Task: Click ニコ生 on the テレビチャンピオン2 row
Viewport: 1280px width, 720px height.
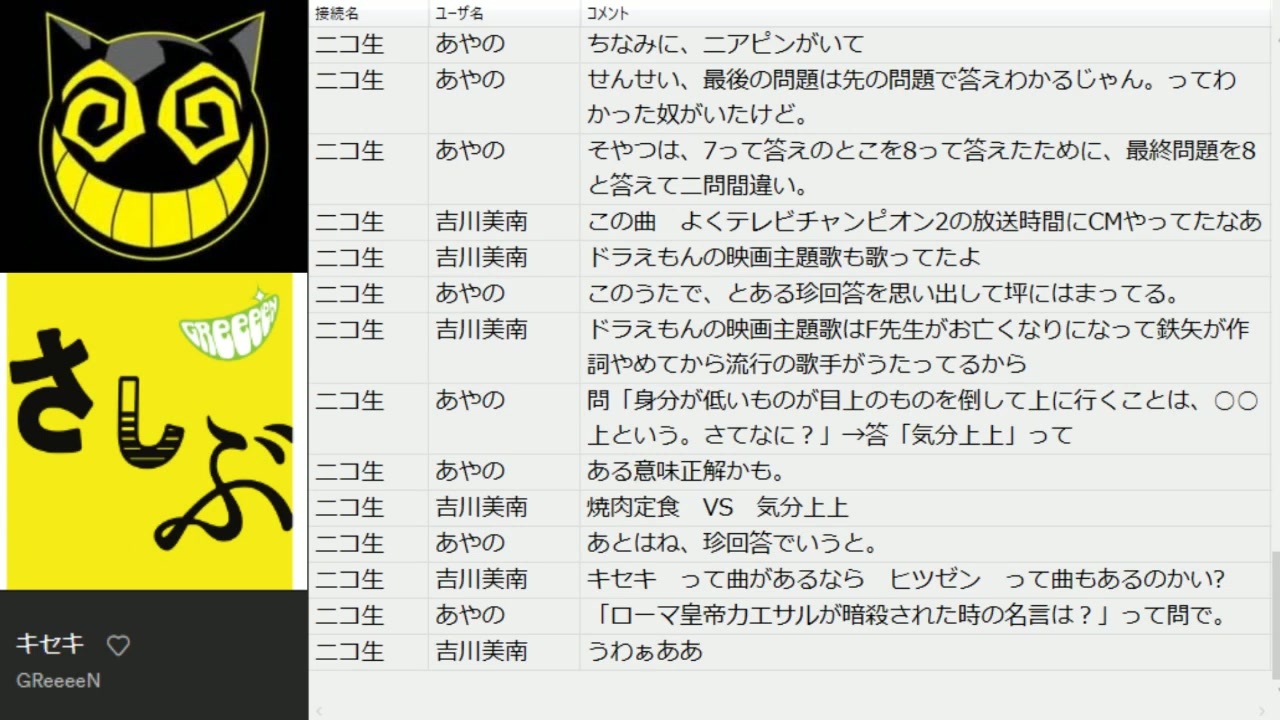Action: point(350,223)
